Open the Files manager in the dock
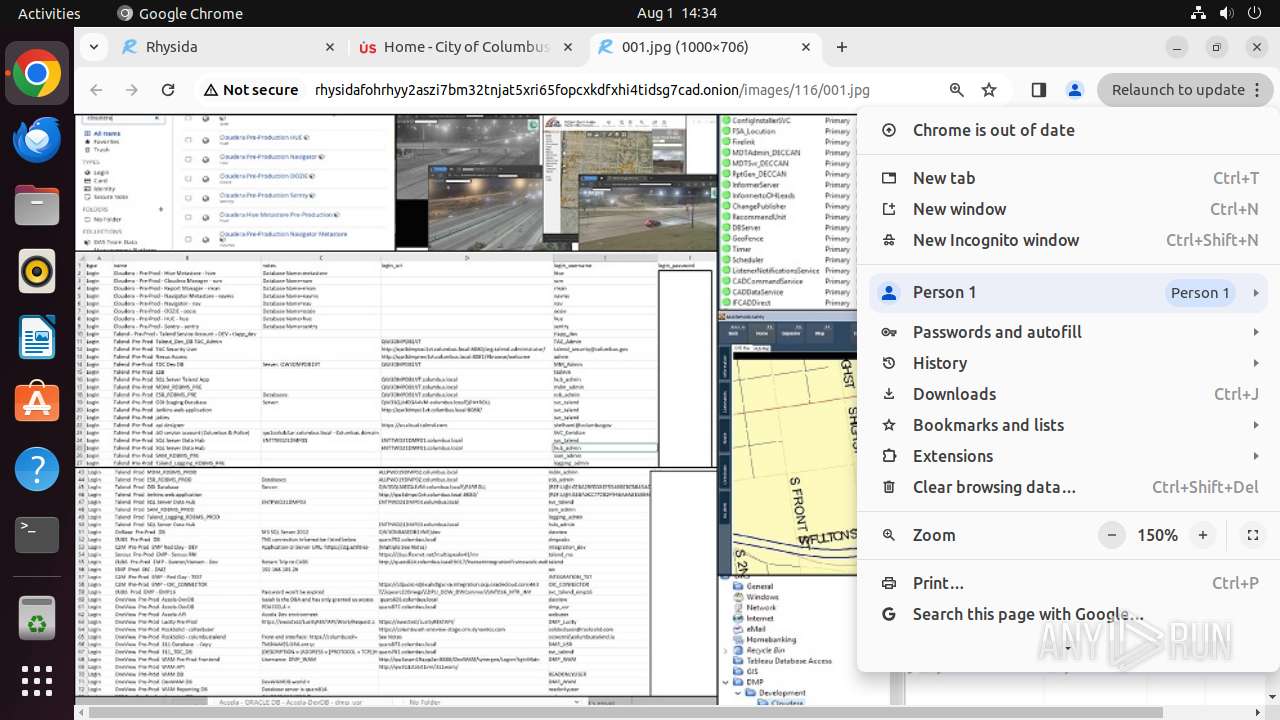Viewport: 1280px width, 720px height. tap(37, 206)
